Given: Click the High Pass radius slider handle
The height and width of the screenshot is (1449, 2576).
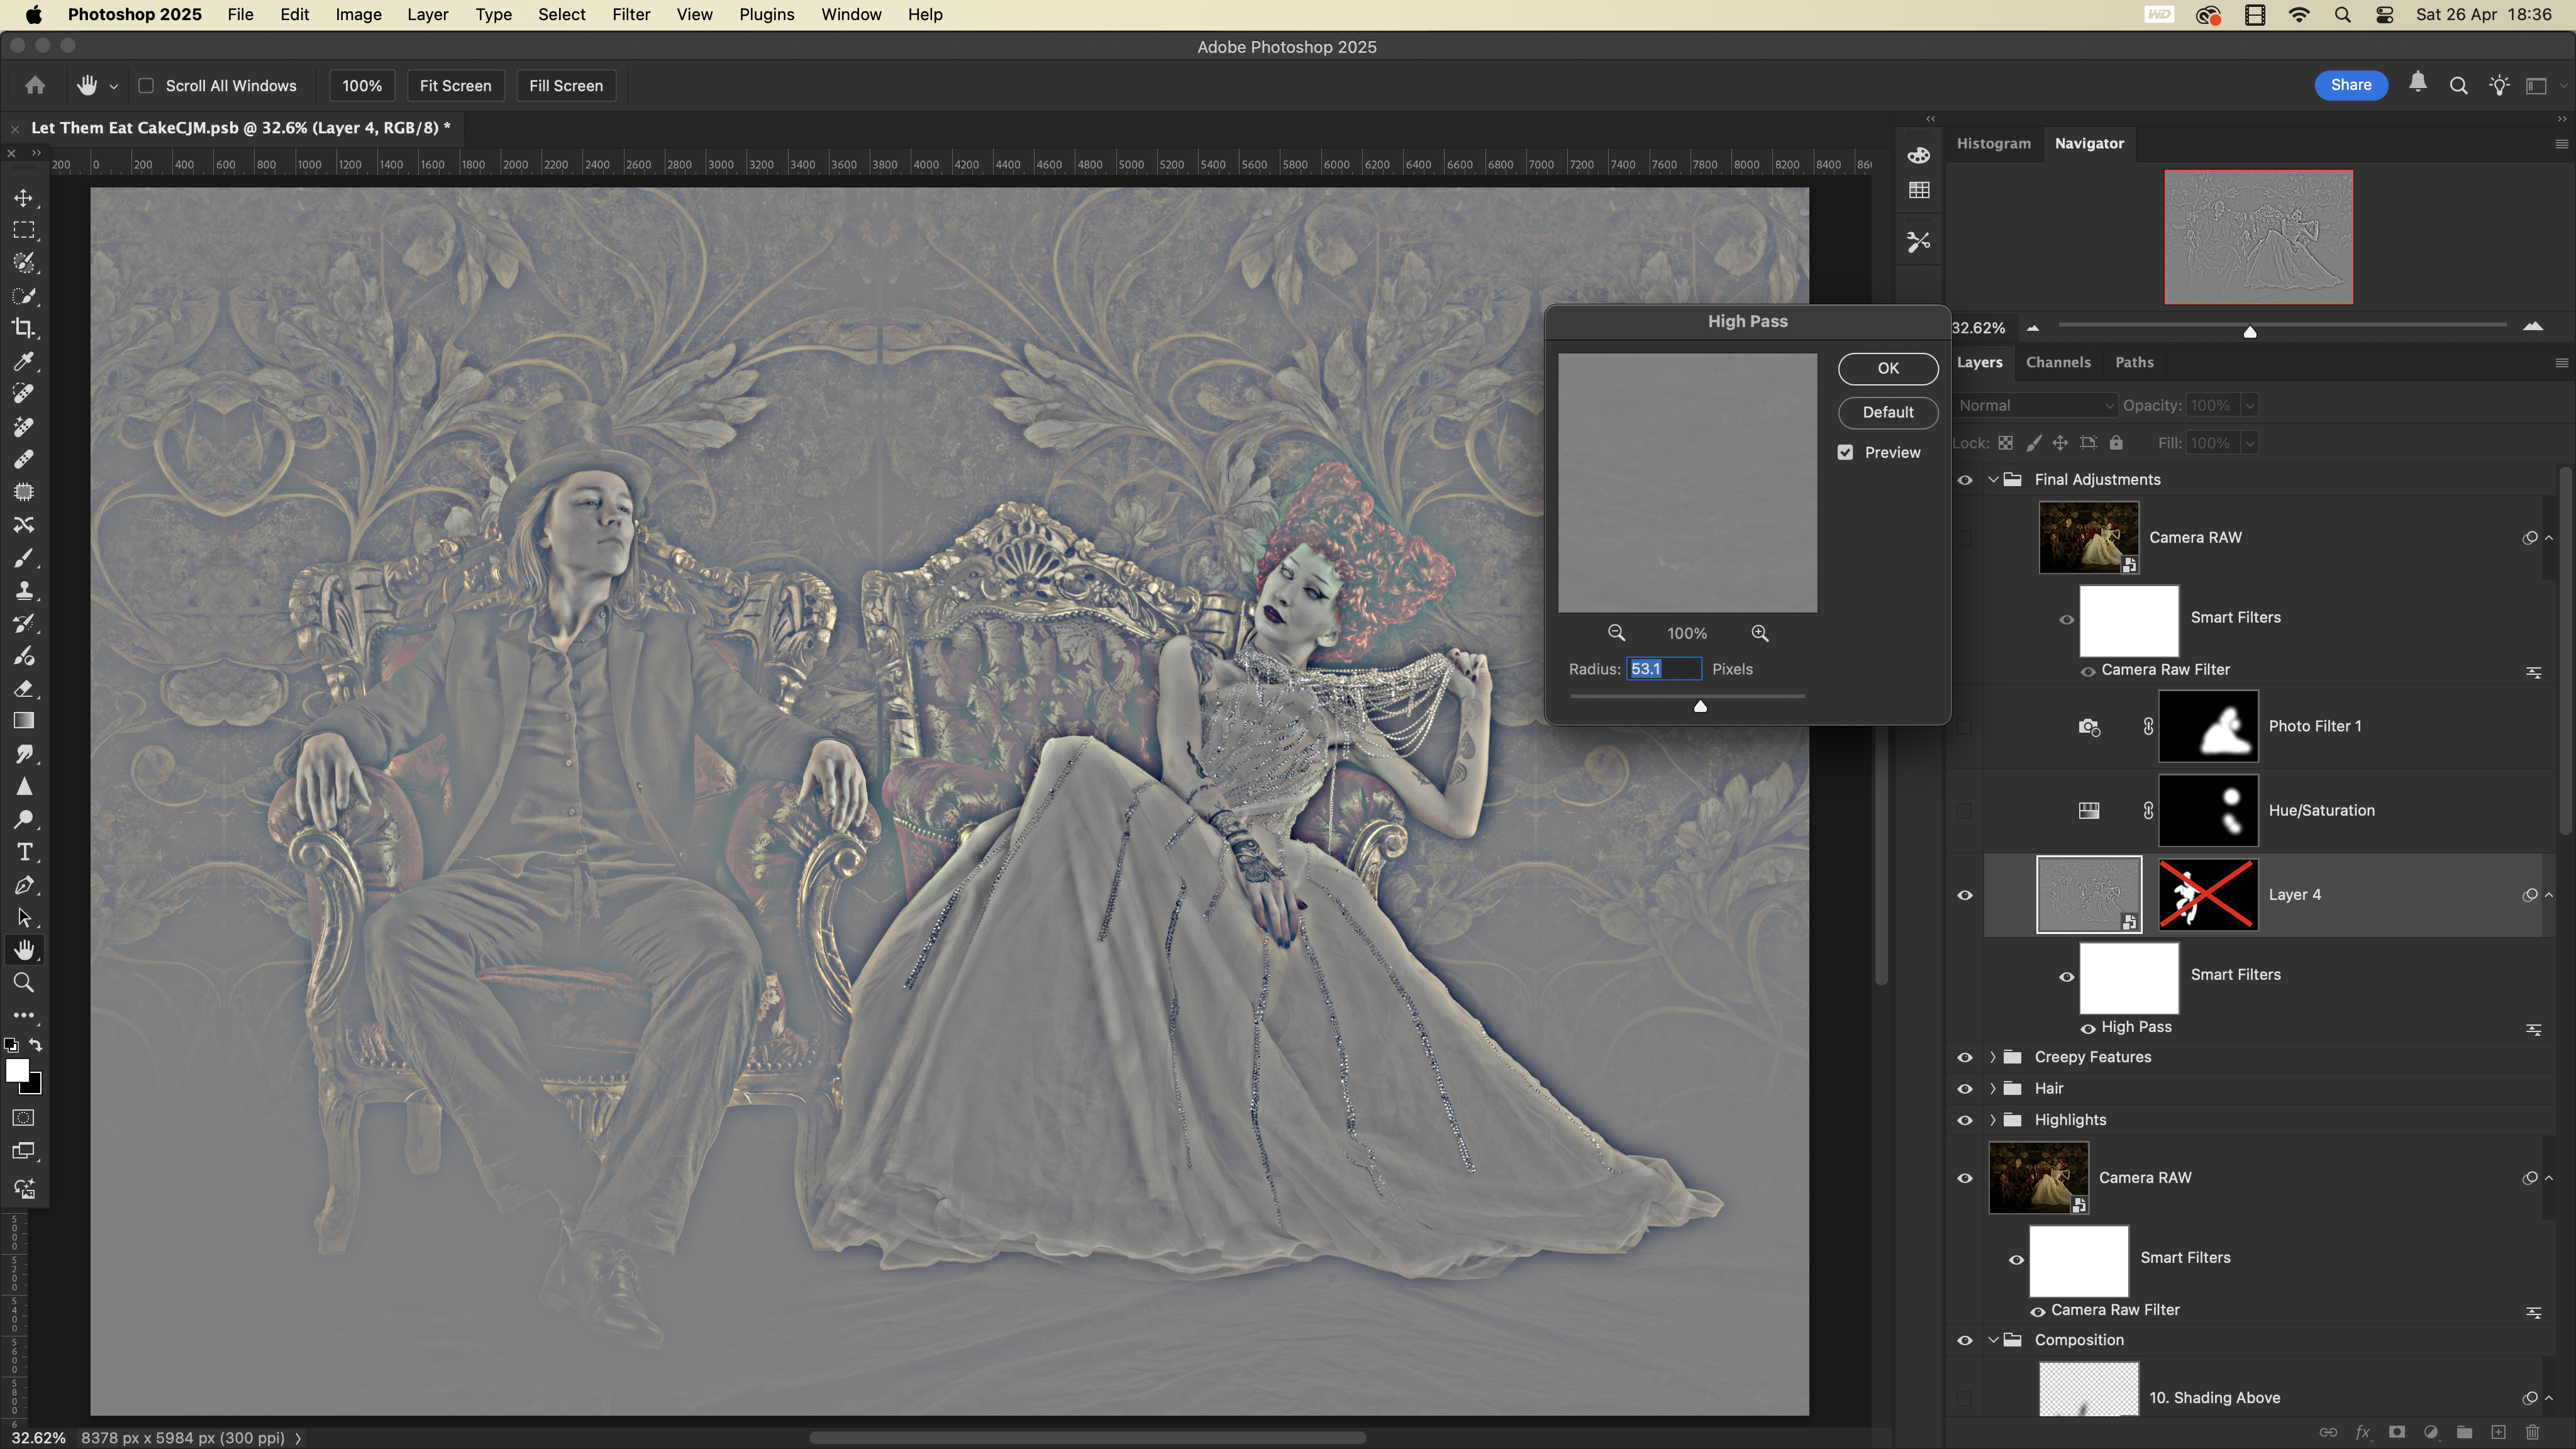Looking at the screenshot, I should [x=1700, y=706].
